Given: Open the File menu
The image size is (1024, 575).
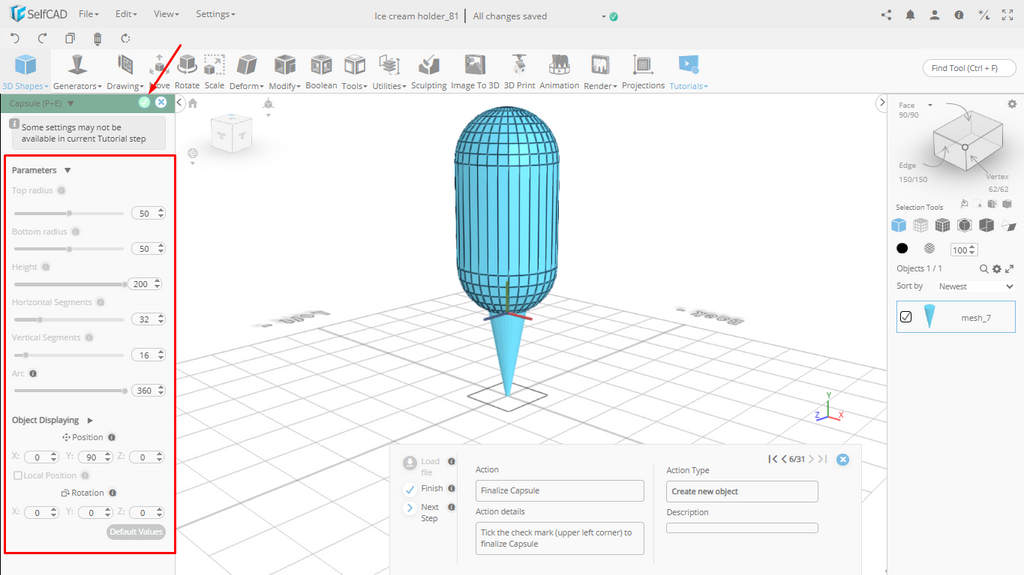Looking at the screenshot, I should click(88, 14).
